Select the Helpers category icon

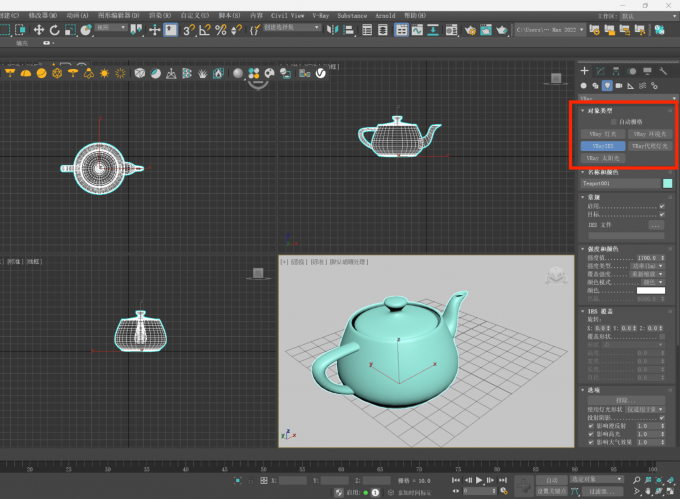631,86
